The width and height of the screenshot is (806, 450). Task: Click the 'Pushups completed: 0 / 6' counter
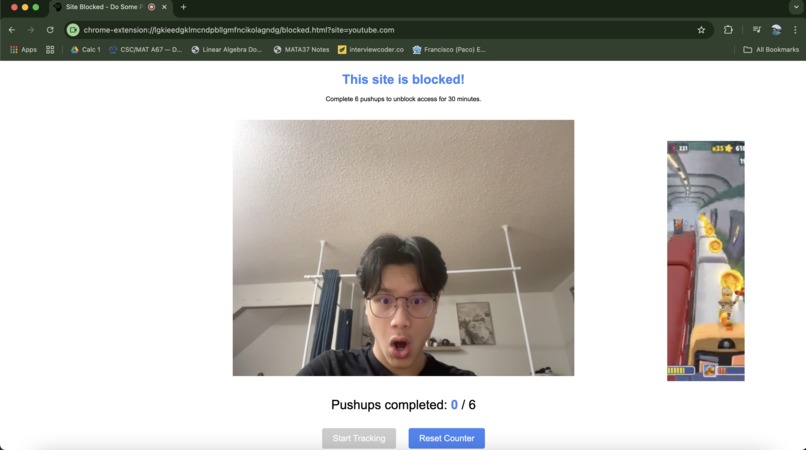coord(403,405)
